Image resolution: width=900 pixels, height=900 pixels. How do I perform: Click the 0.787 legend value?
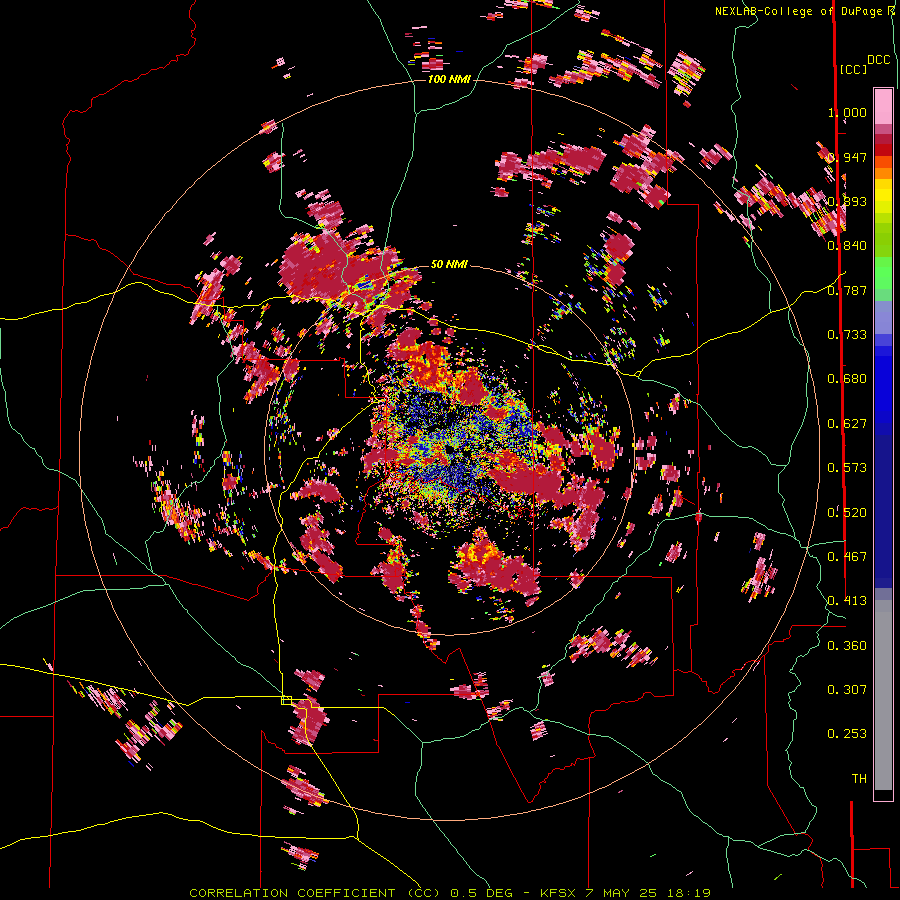coord(847,290)
